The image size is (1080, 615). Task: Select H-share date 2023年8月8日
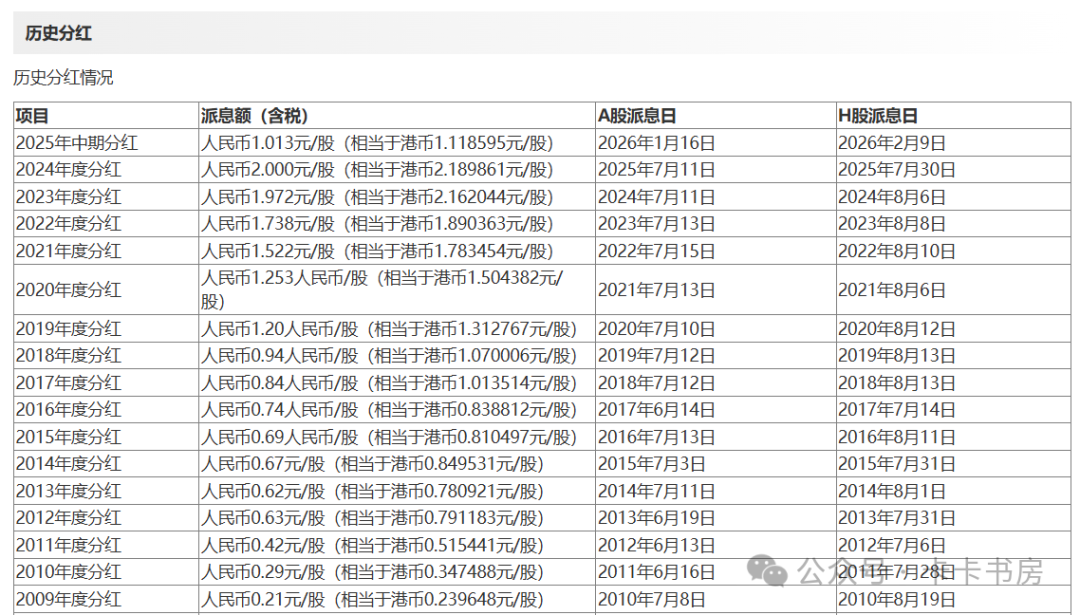(x=892, y=224)
